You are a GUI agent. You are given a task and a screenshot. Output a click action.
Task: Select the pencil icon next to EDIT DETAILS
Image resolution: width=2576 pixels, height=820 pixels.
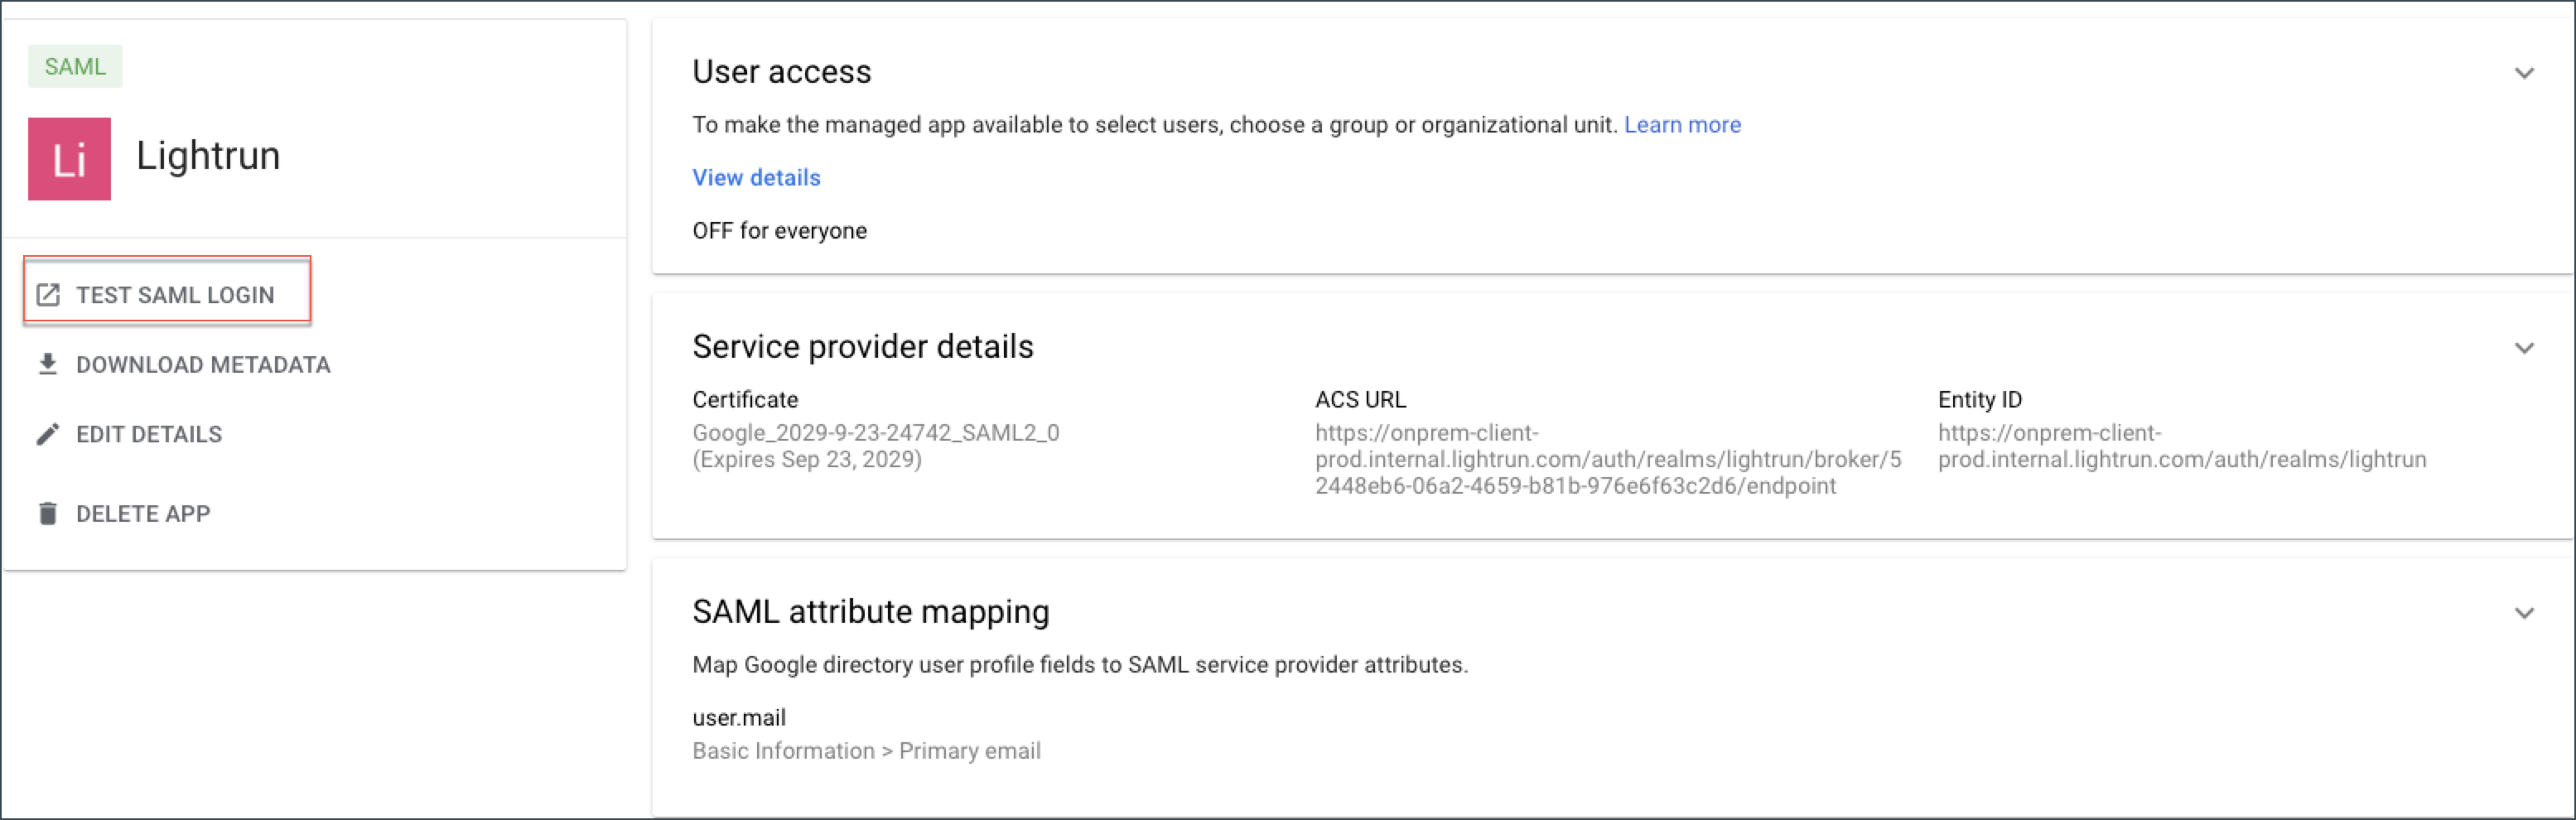48,434
